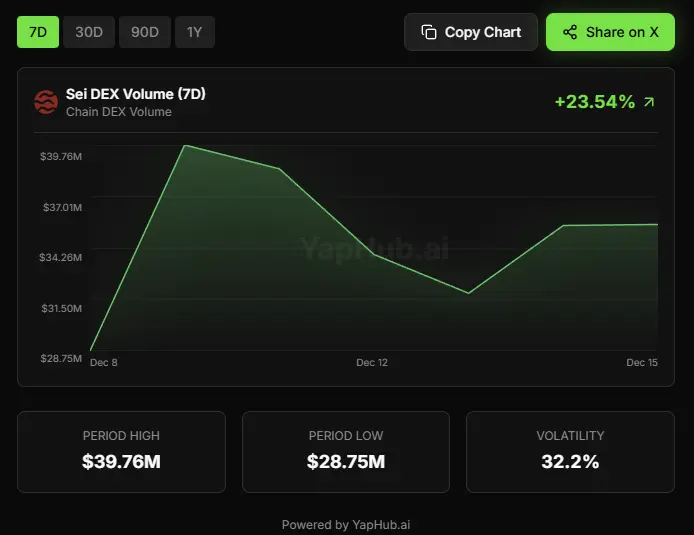This screenshot has width=694, height=535.
Task: Click the $39.76M y-axis label
Action: coord(61,157)
